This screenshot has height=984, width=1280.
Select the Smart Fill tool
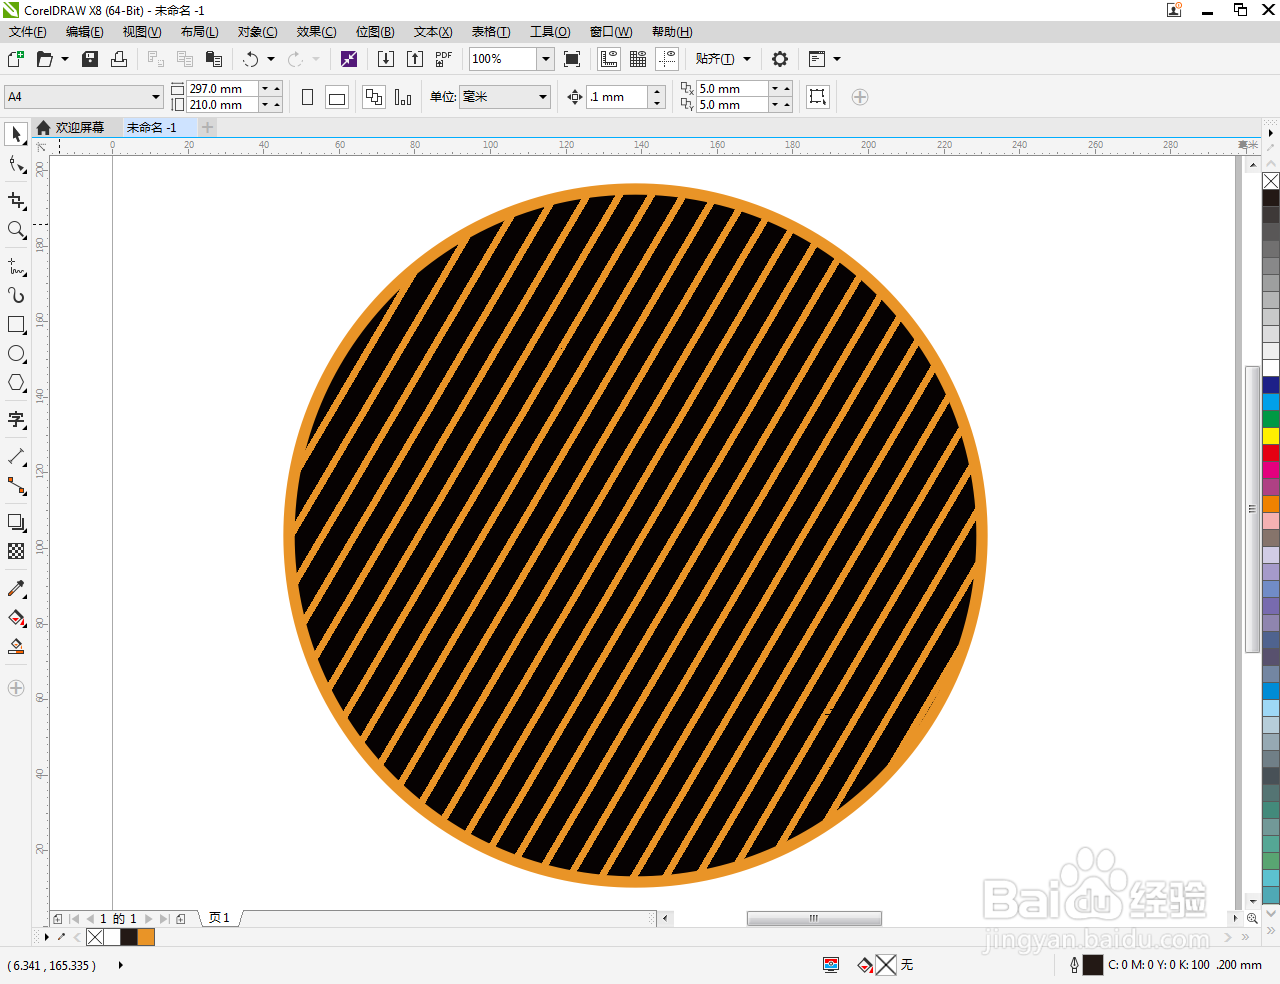pyautogui.click(x=16, y=647)
